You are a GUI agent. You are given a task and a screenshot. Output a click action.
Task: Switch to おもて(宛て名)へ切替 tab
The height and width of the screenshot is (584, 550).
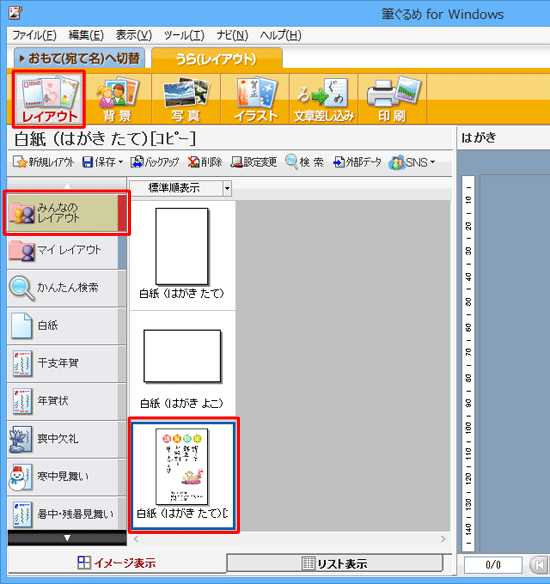click(x=79, y=58)
